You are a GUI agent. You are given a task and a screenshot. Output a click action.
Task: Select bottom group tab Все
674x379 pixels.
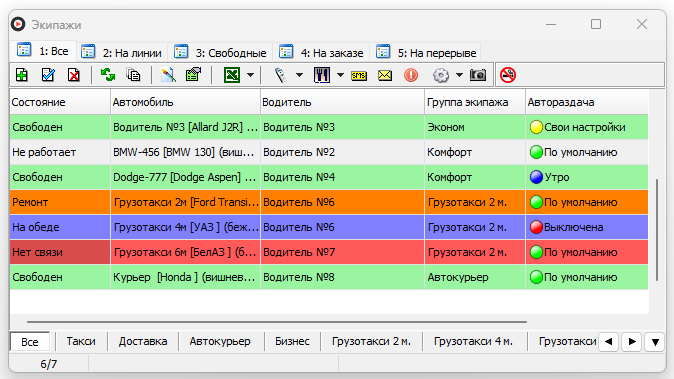30,342
